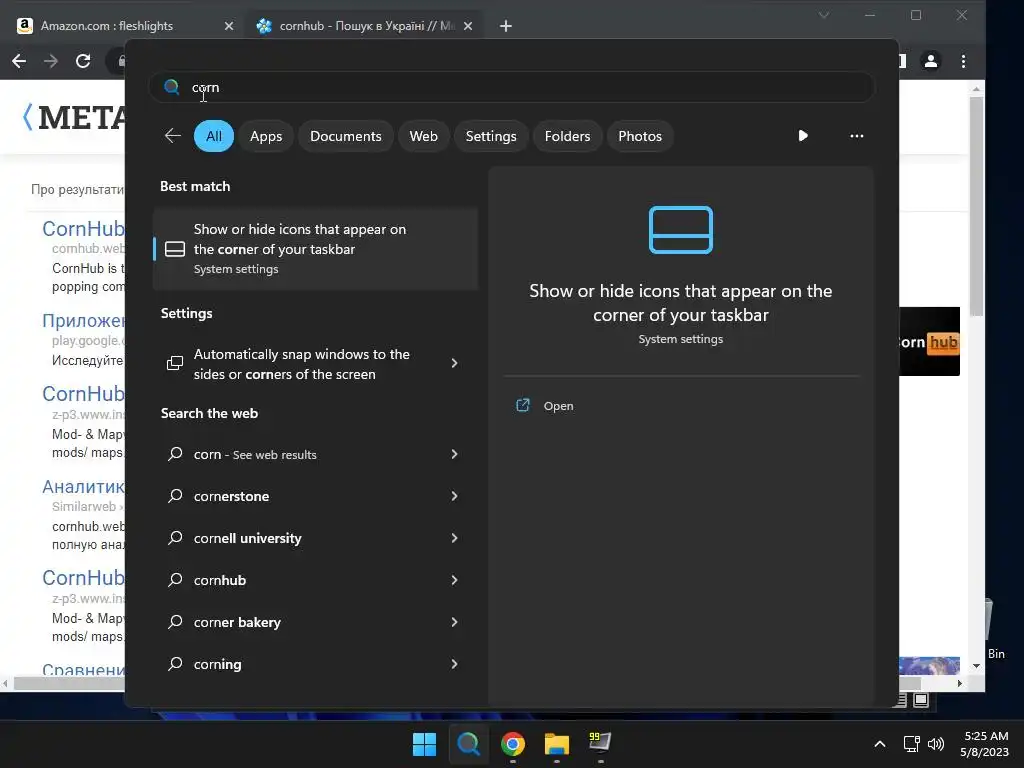
Task: Select the Photos filter
Action: coord(640,136)
